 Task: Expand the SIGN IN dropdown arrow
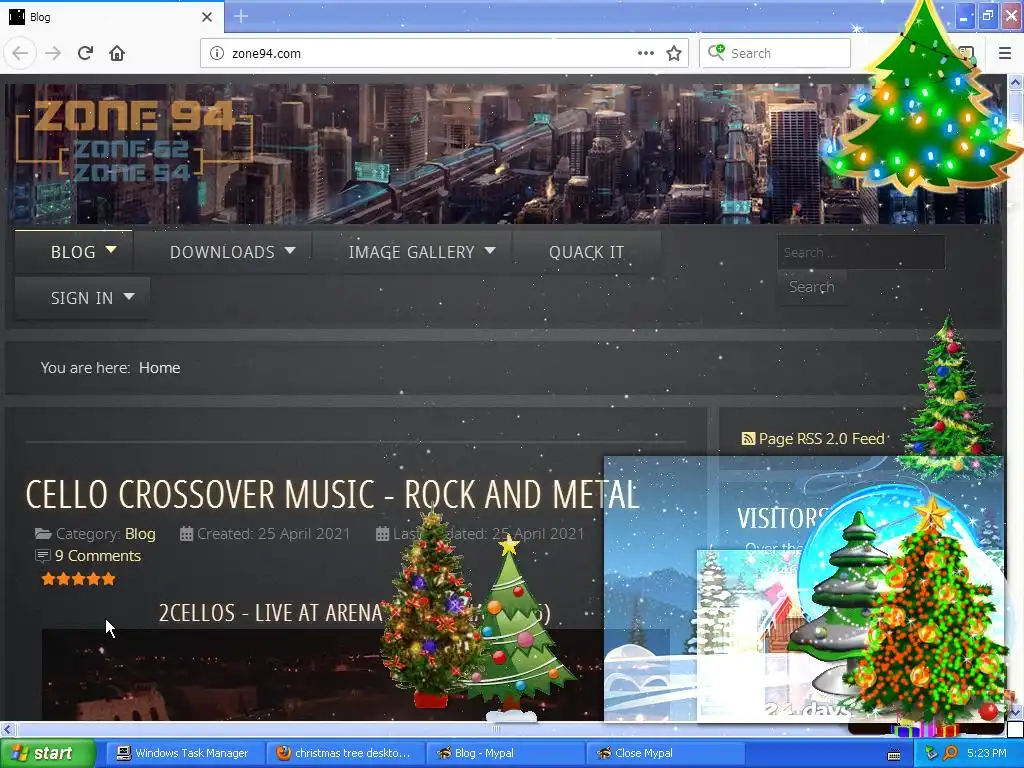[129, 296]
